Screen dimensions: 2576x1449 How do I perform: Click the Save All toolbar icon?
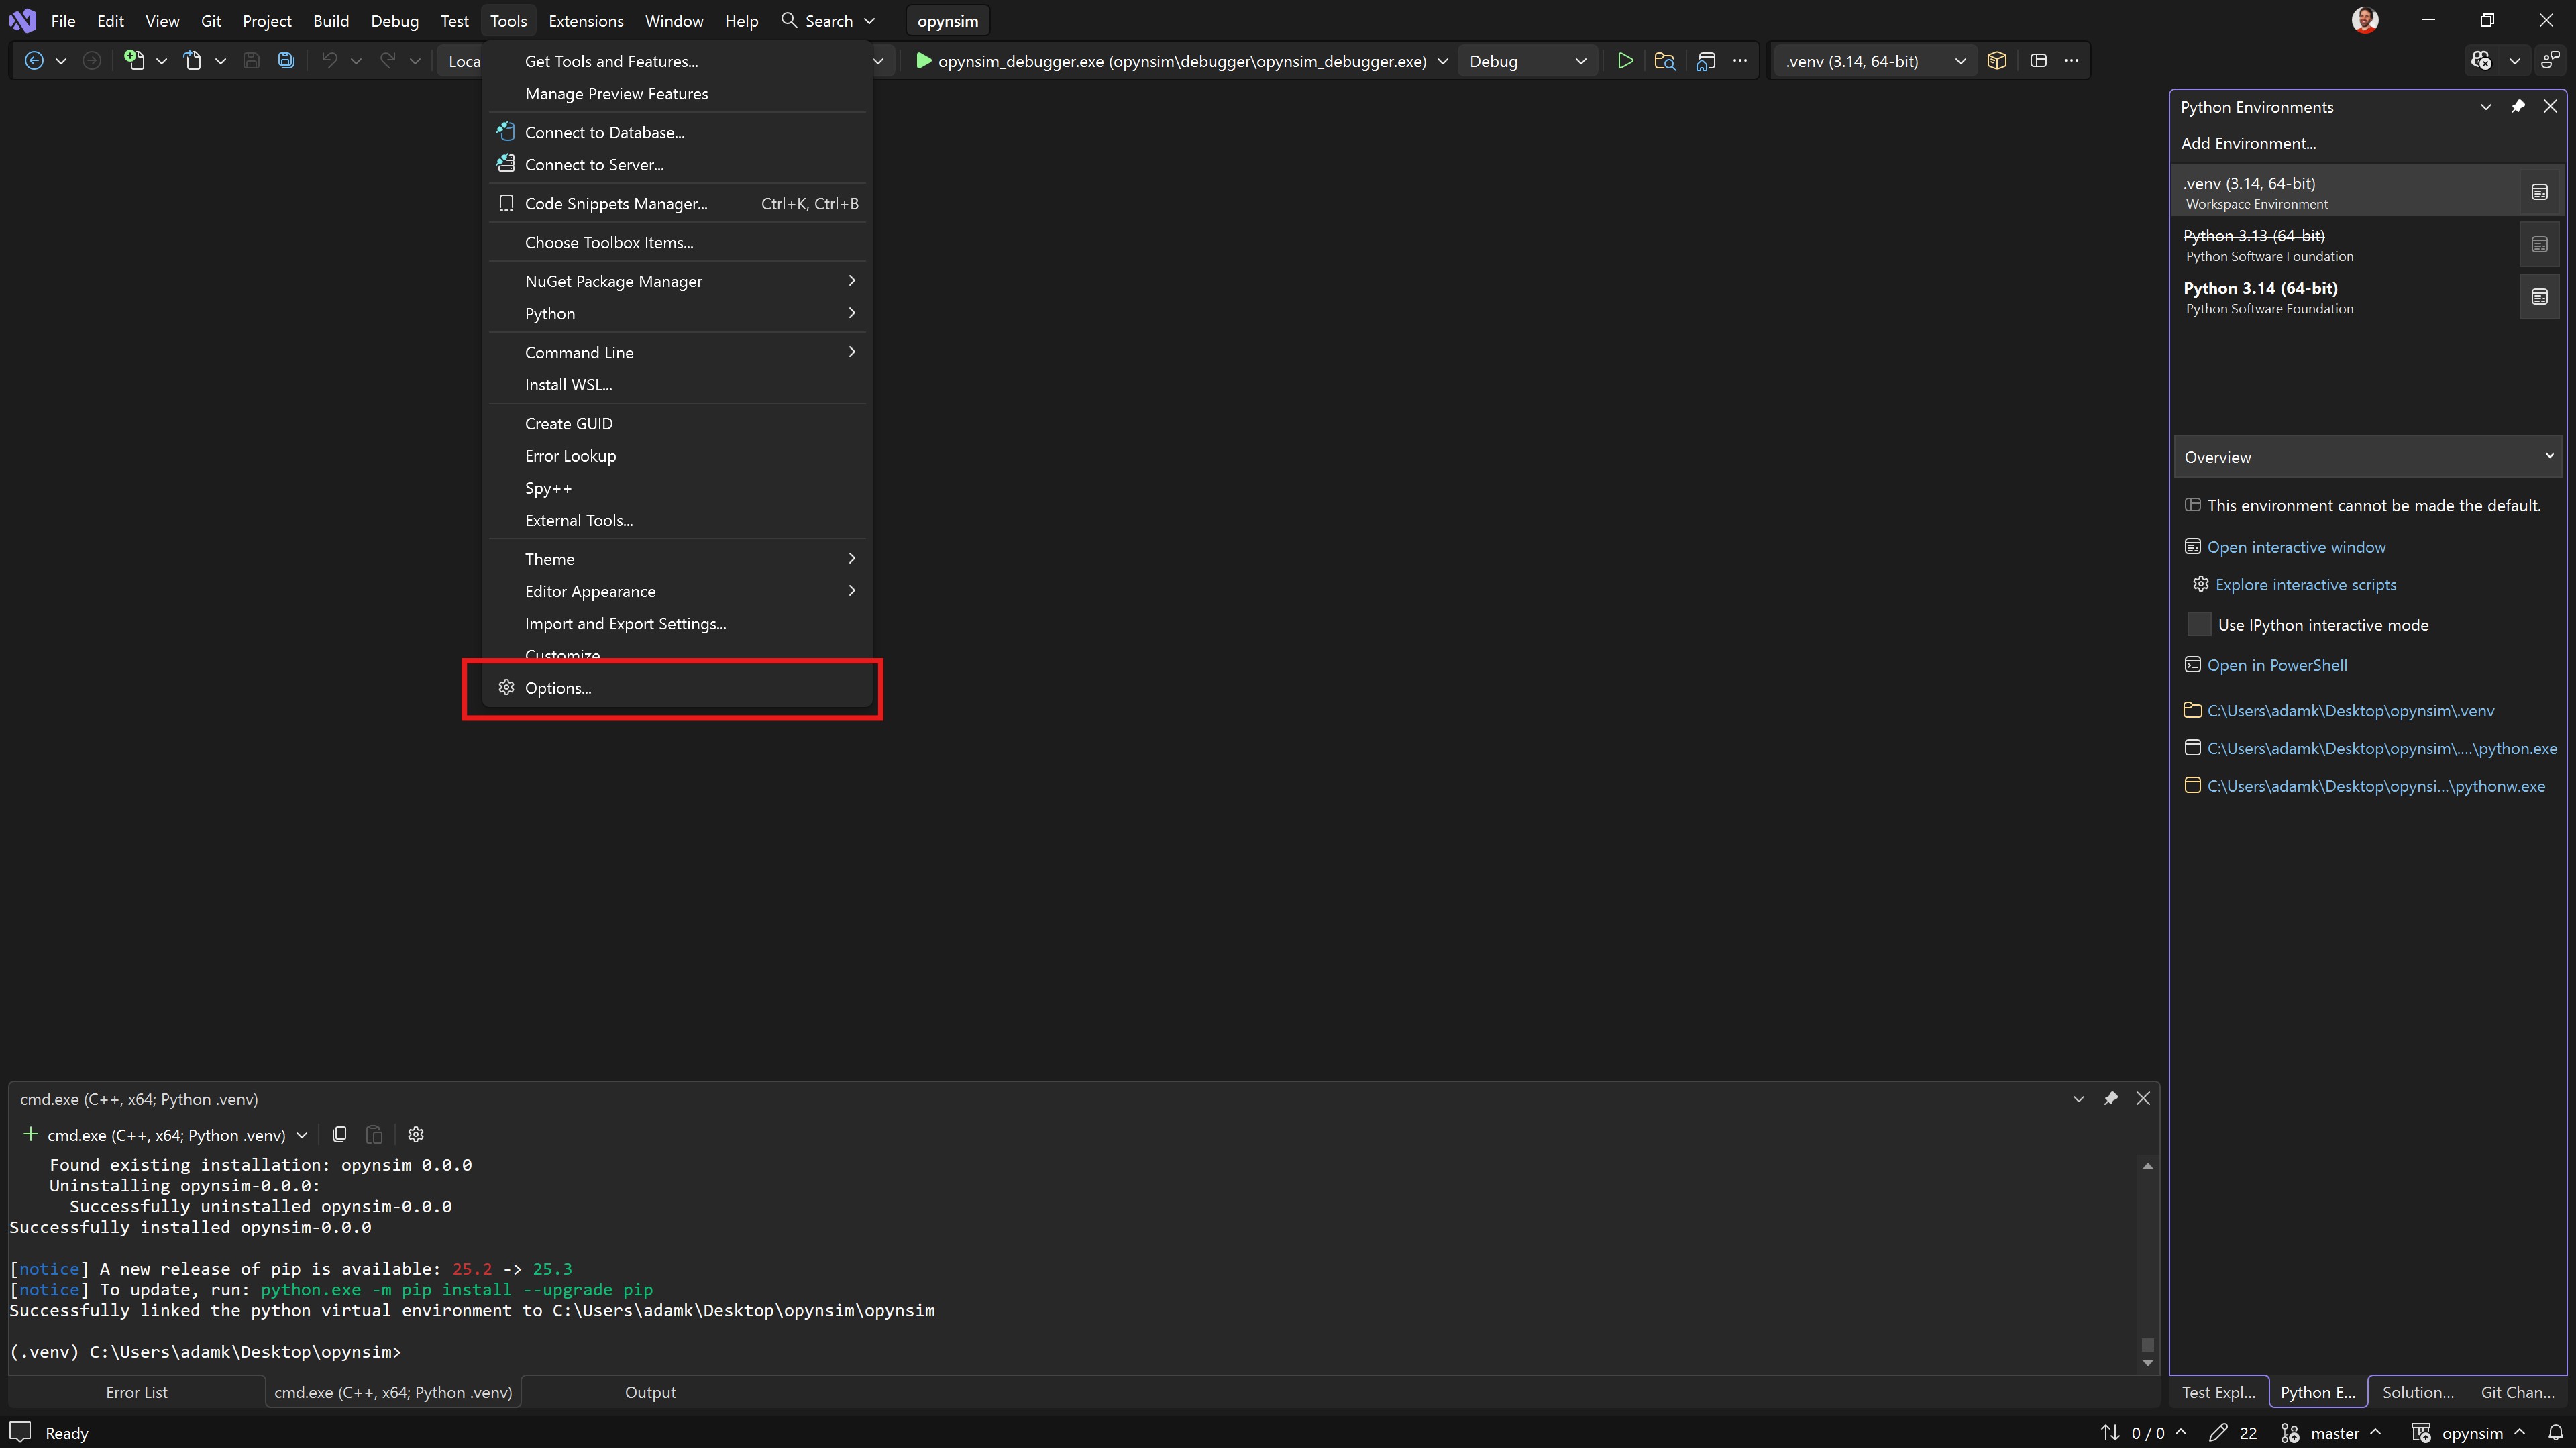point(286,61)
